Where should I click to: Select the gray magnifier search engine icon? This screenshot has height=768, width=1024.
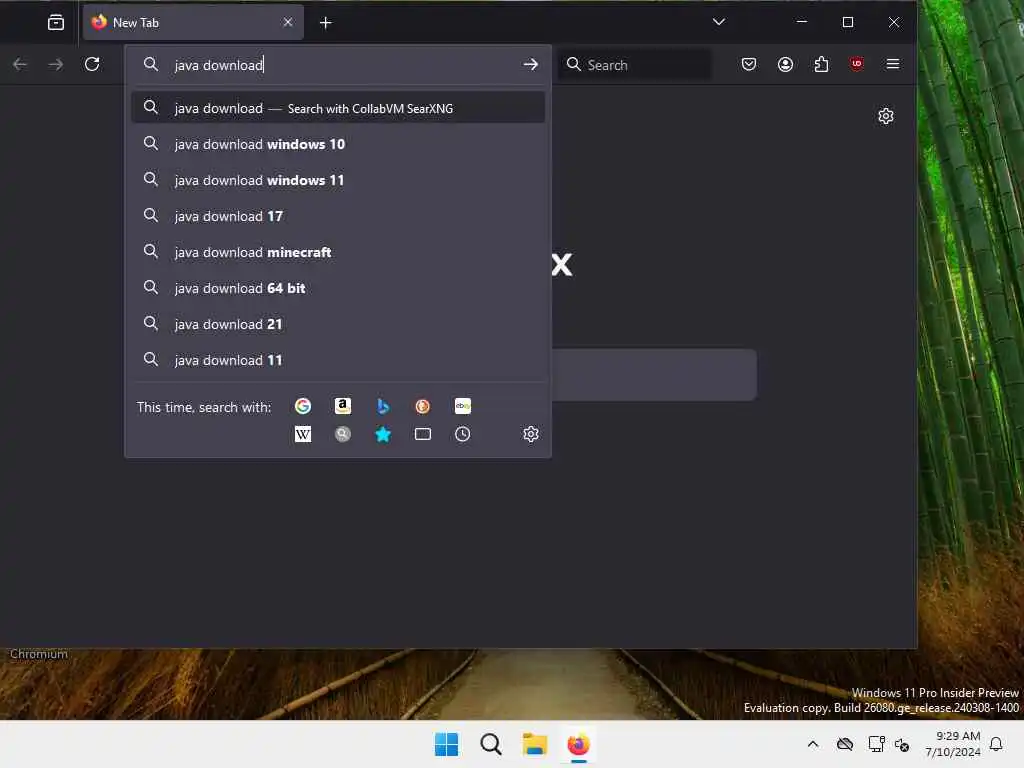tap(343, 434)
